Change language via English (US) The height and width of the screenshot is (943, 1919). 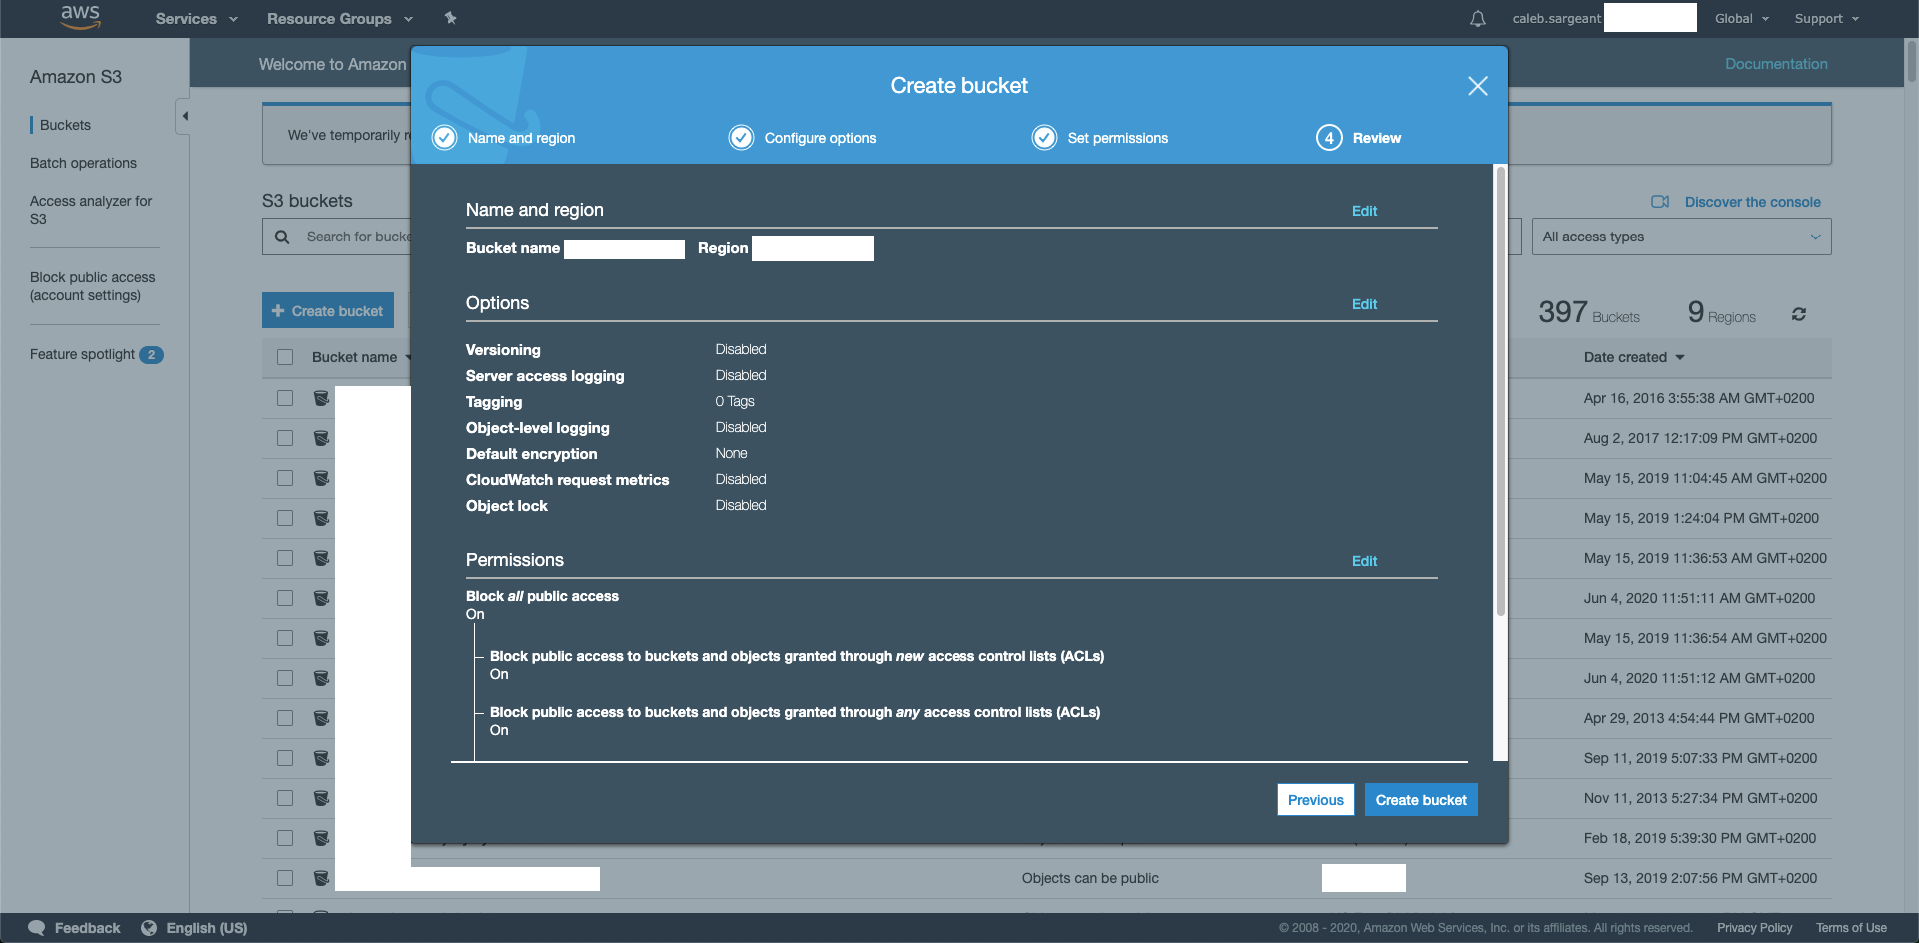[194, 928]
